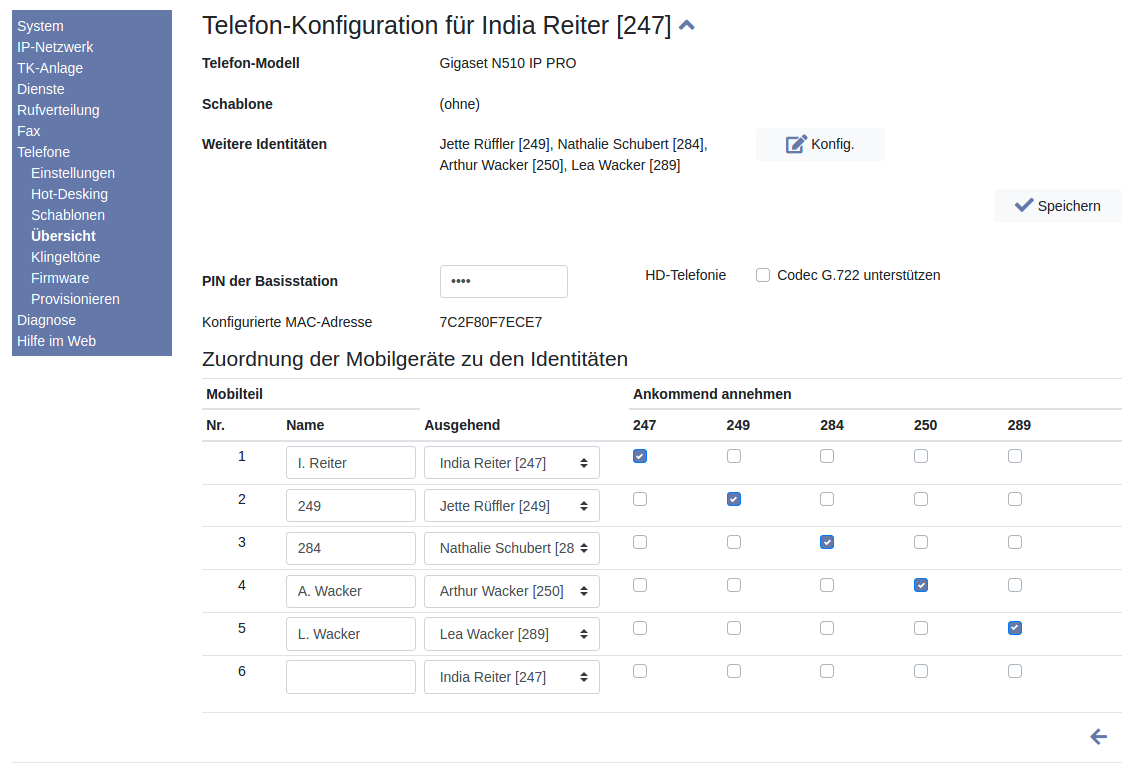Enable Codec G.722 unterstützen checkbox
The width and height of the screenshot is (1137, 772).
click(x=763, y=275)
